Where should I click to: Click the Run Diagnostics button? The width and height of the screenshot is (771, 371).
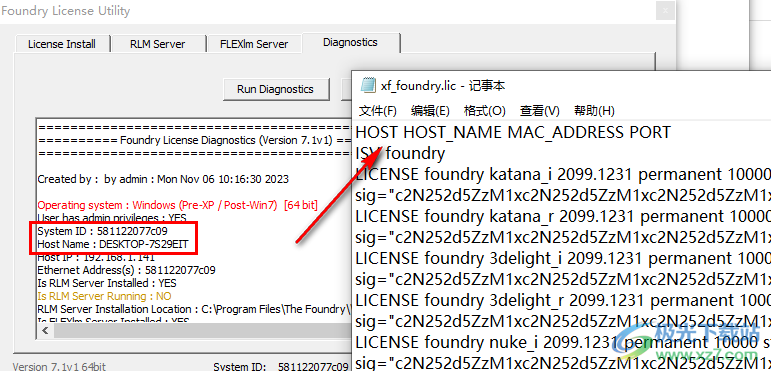[x=275, y=89]
